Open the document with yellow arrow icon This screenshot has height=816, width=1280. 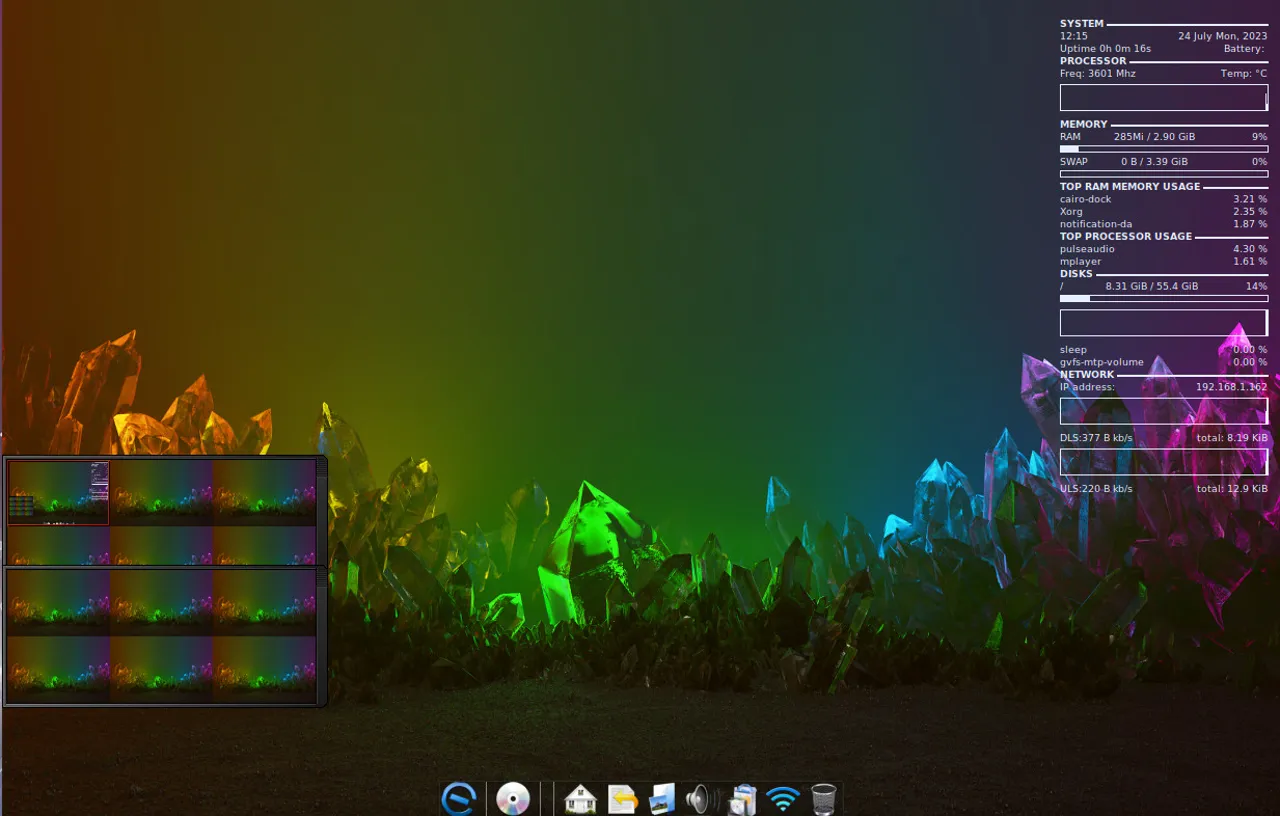tap(622, 799)
